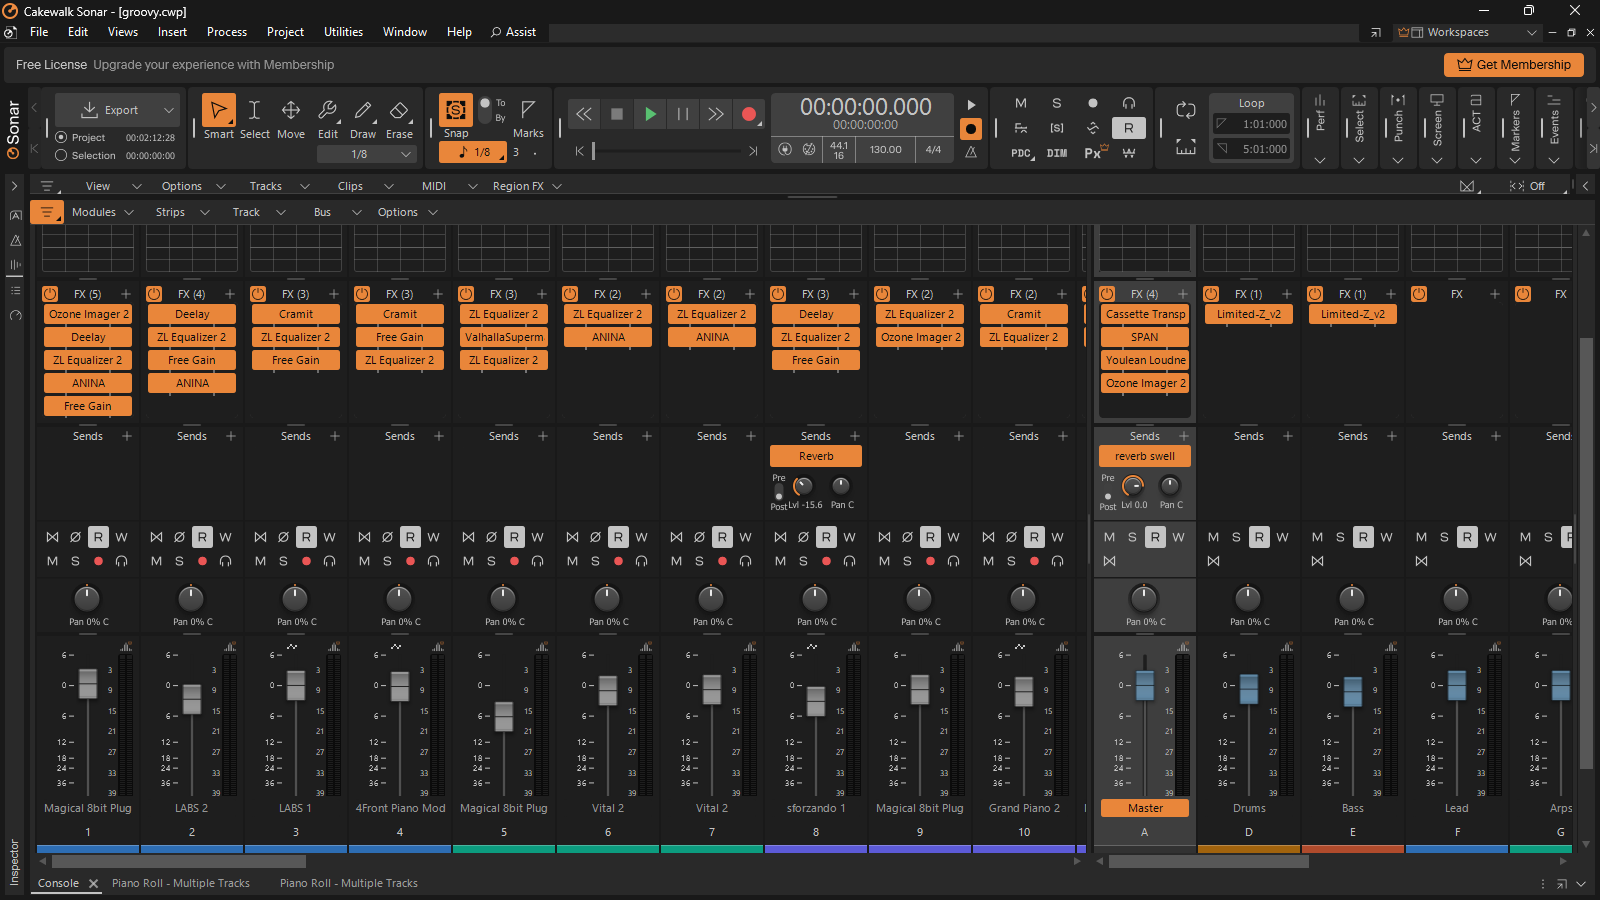Click the global Mute M button
Viewport: 1600px width, 900px height.
tap(1021, 103)
